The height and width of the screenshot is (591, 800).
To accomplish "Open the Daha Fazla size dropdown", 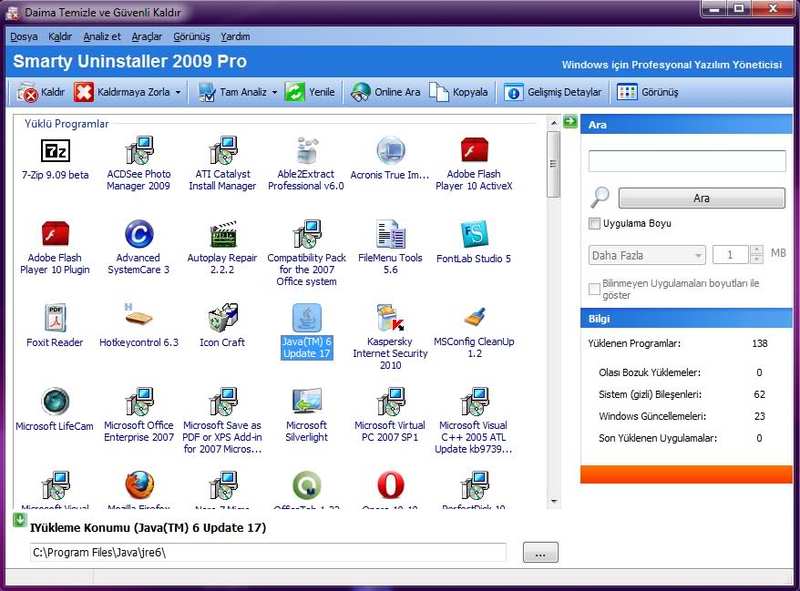I will [x=647, y=255].
